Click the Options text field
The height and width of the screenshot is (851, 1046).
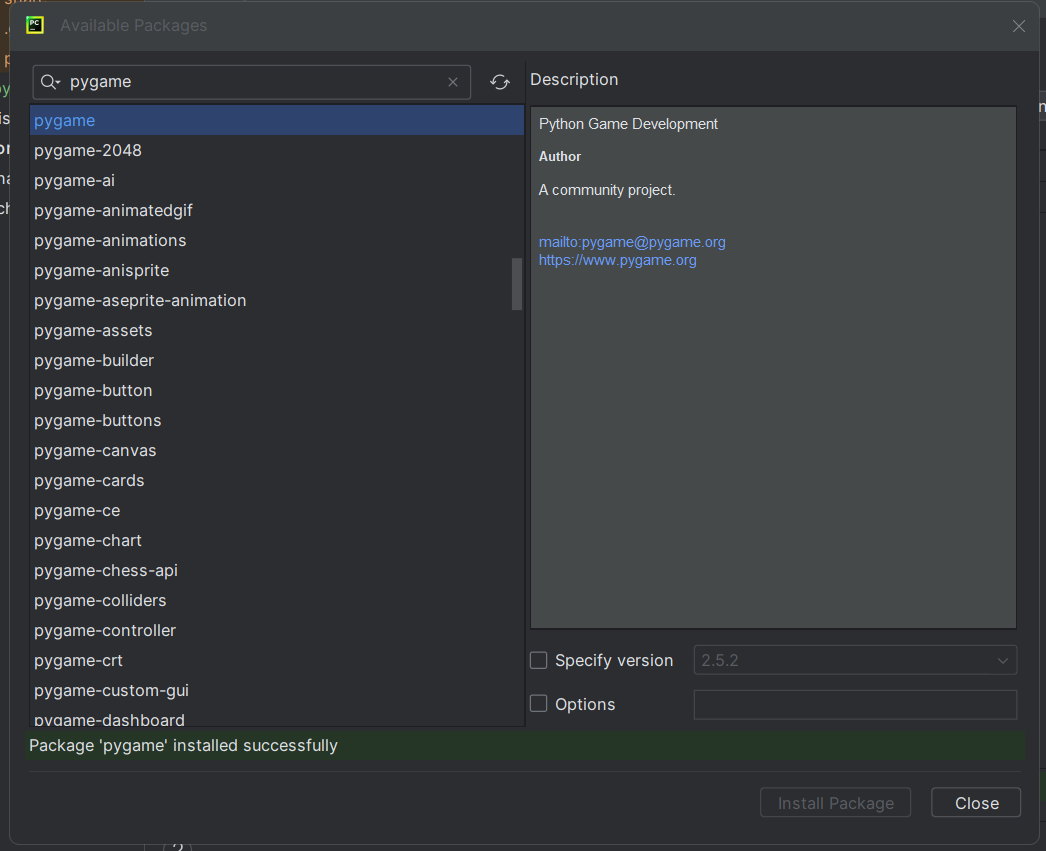pyautogui.click(x=855, y=704)
